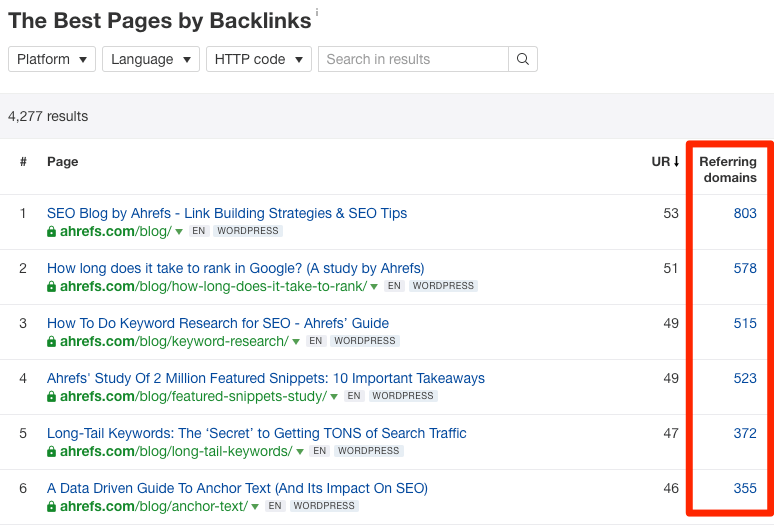Open Data Driven Guide To Anchor Text link
The width and height of the screenshot is (774, 526).
[x=237, y=488]
